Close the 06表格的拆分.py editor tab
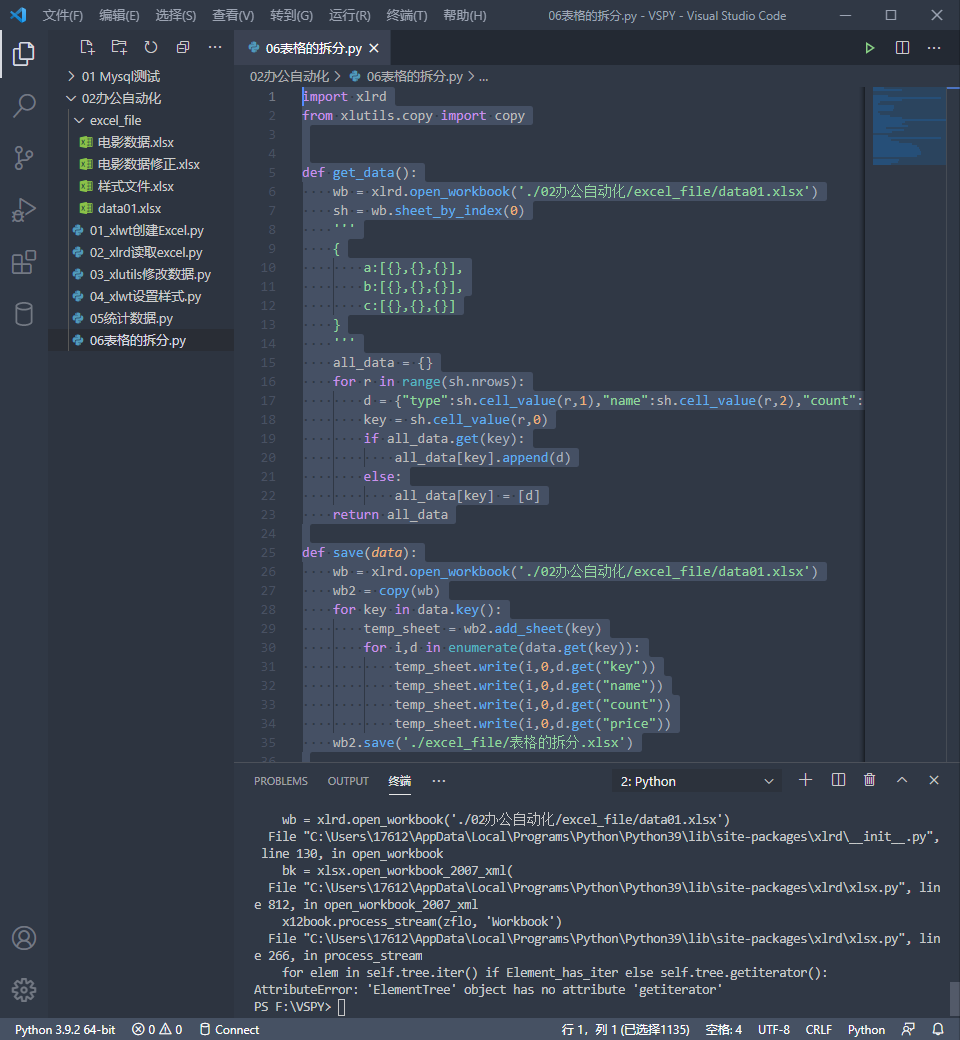The height and width of the screenshot is (1040, 960). pos(374,48)
